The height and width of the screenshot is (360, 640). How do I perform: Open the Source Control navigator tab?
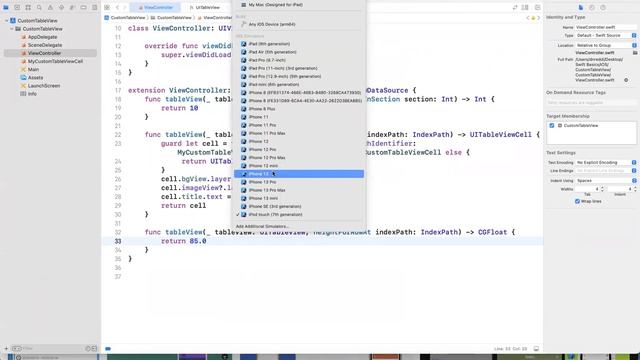17,7
